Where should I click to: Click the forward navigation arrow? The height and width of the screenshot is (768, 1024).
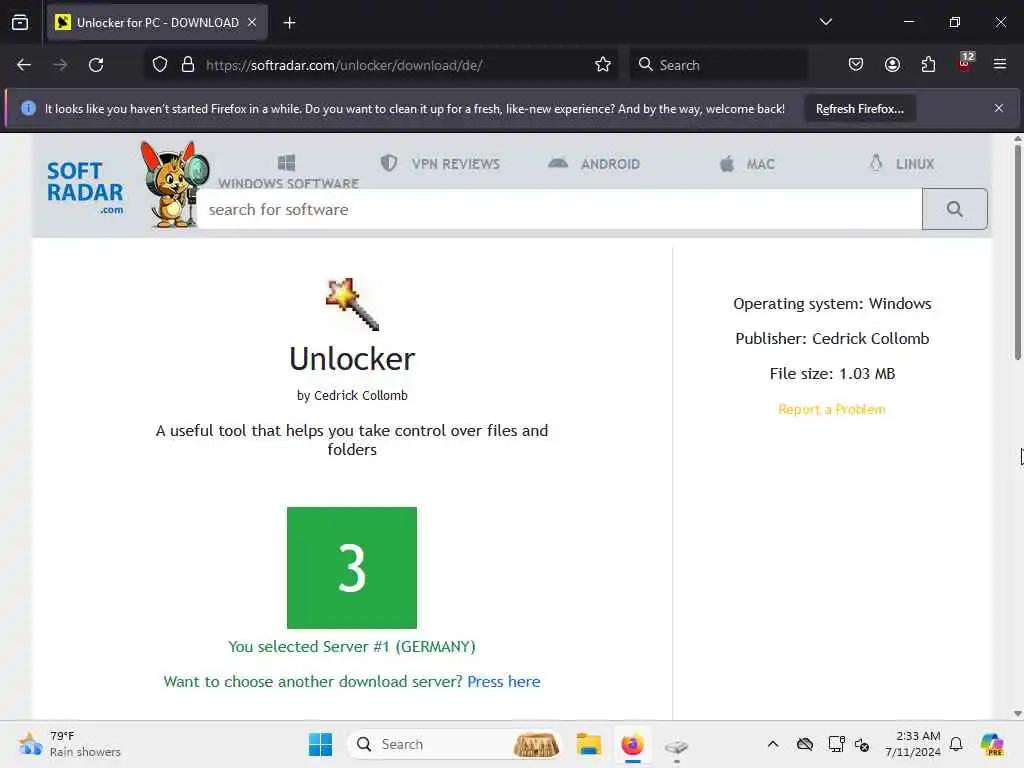[x=60, y=65]
